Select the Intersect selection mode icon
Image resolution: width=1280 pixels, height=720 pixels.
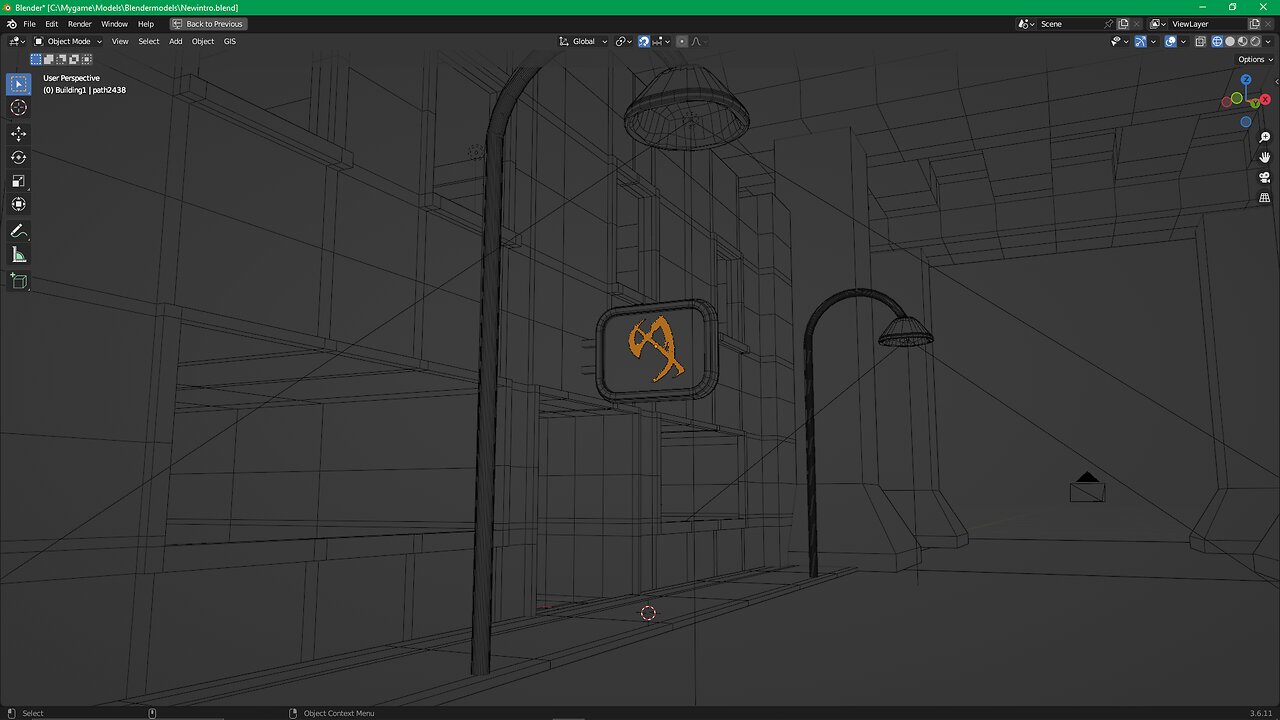click(x=86, y=59)
